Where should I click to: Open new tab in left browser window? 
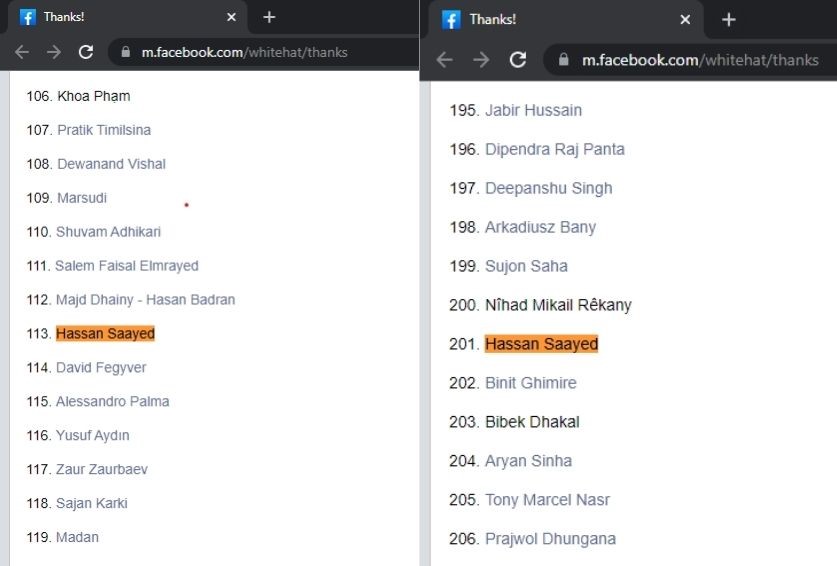tap(269, 17)
